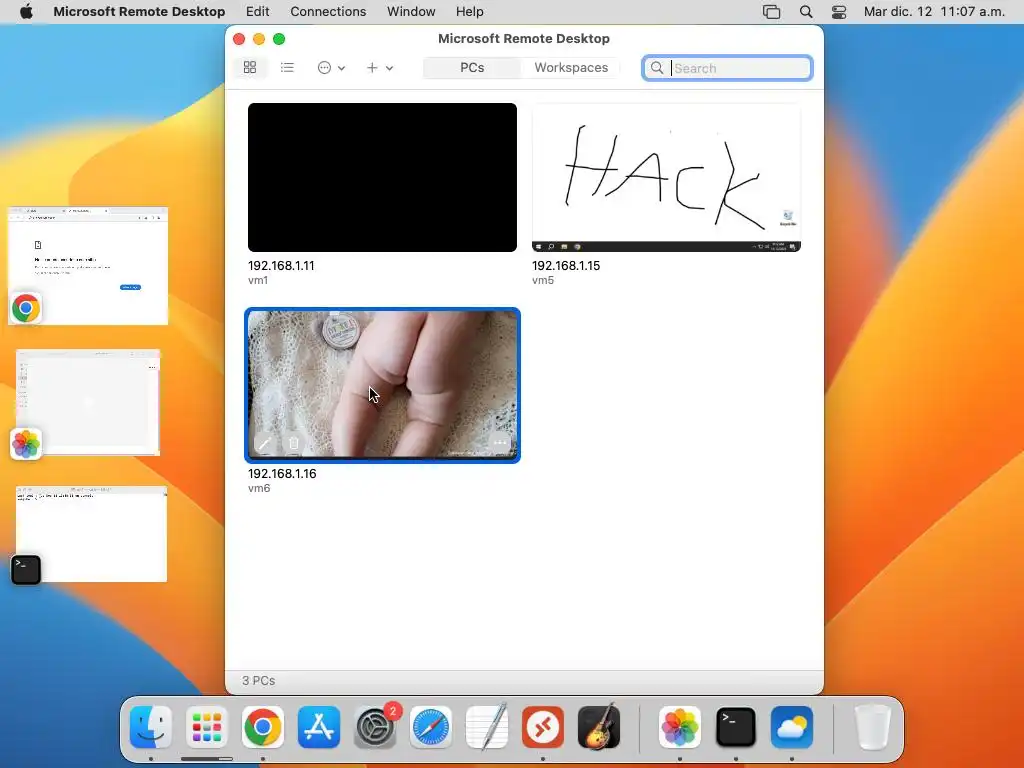The width and height of the screenshot is (1024, 768).
Task: Switch to grid view of PCs
Action: tap(249, 67)
